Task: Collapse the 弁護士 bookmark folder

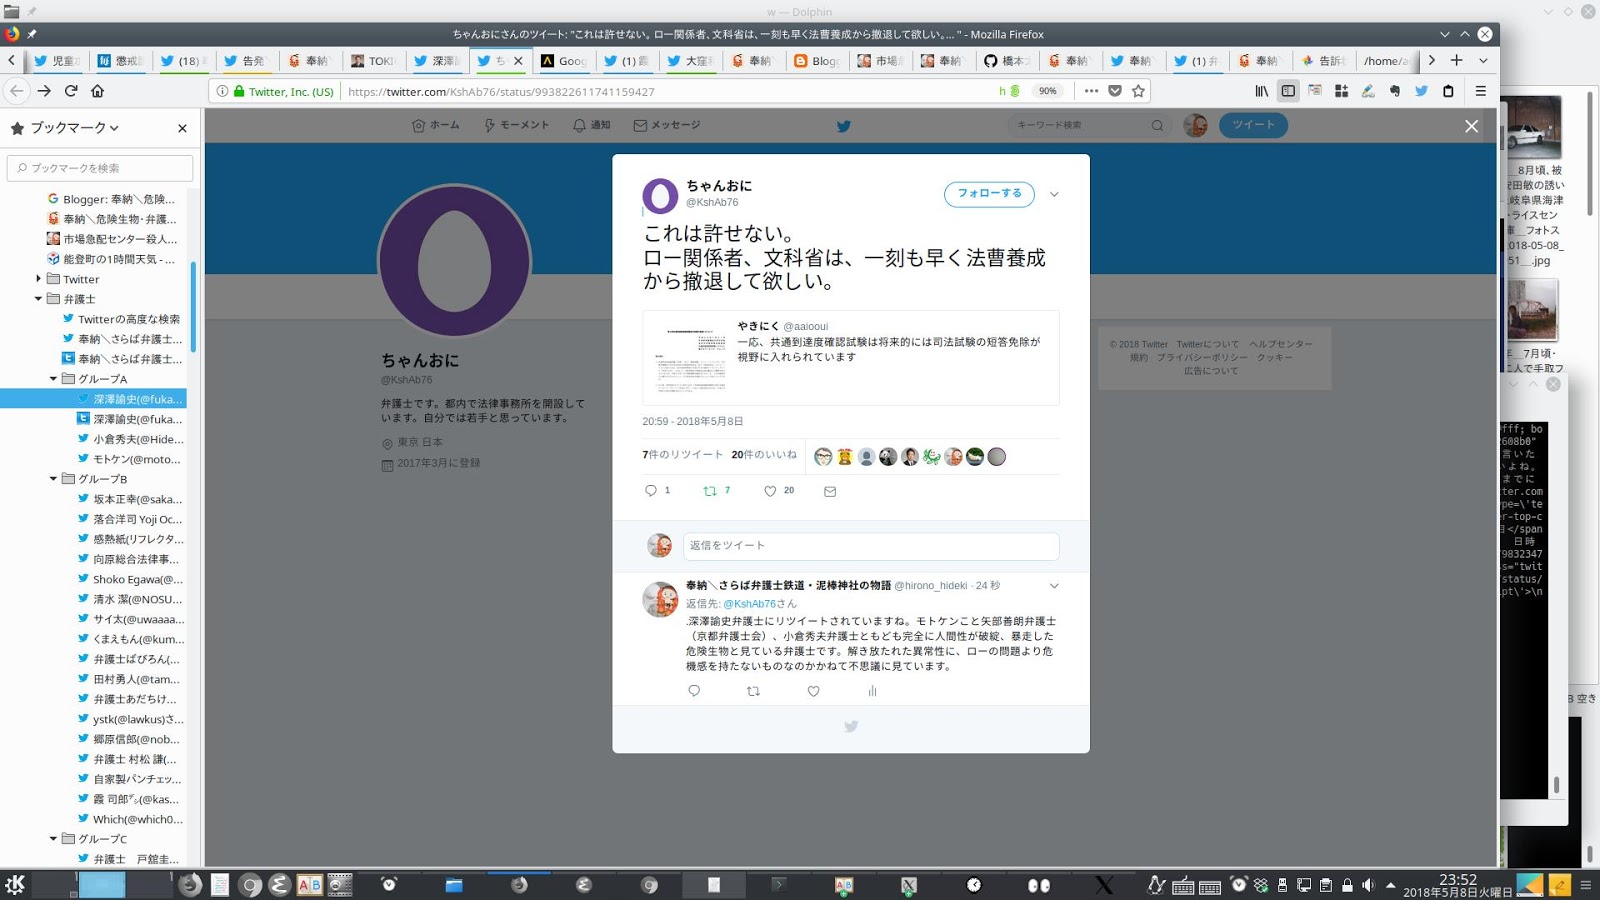Action: click(x=39, y=299)
